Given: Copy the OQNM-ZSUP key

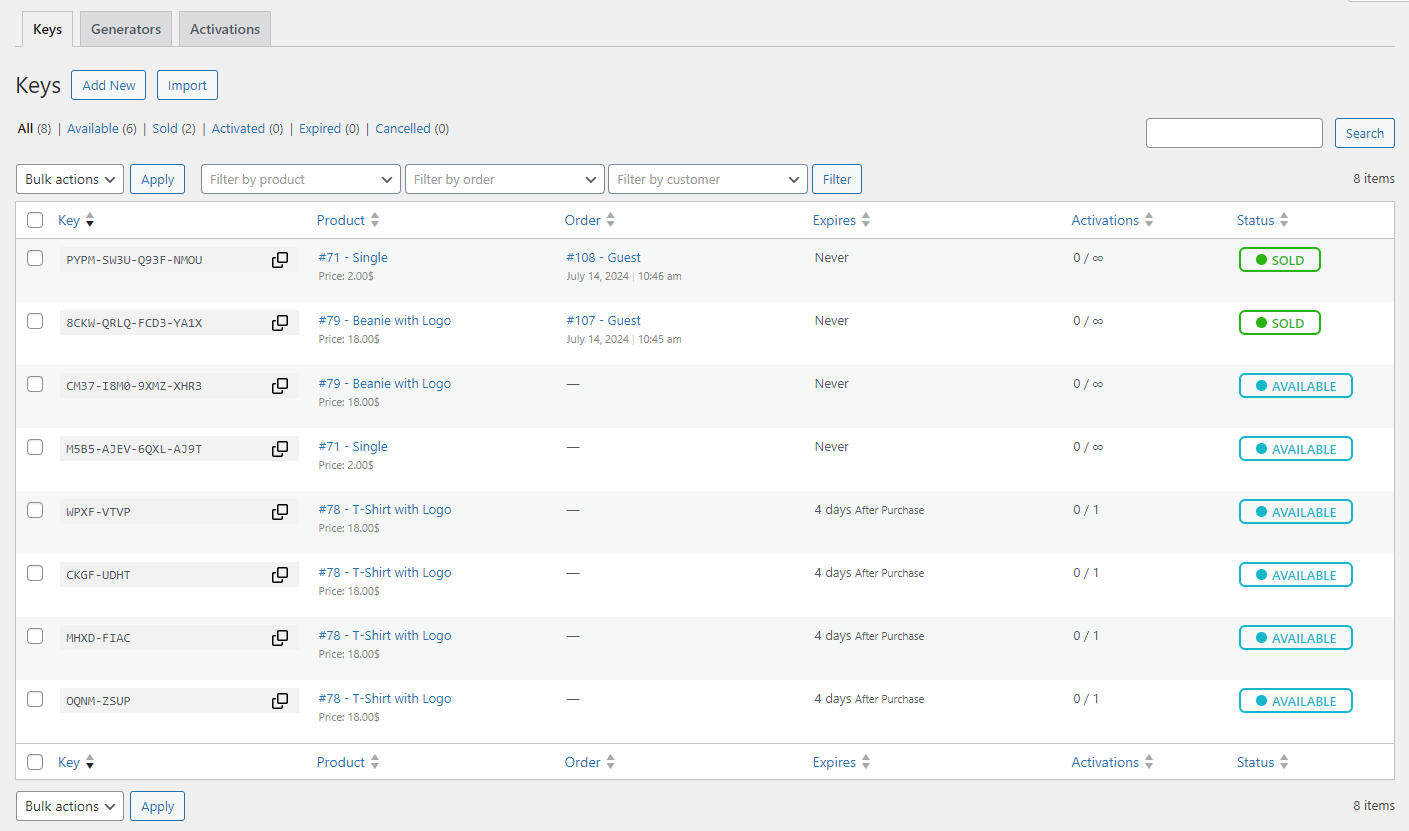Looking at the screenshot, I should 280,701.
